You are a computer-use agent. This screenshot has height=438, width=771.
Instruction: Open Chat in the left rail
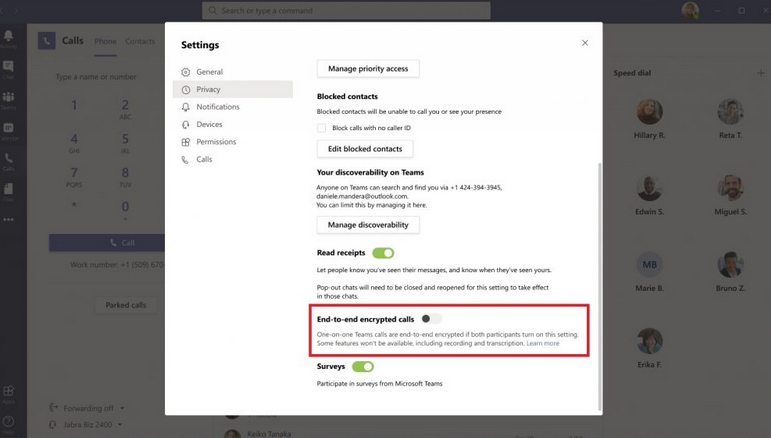point(8,70)
